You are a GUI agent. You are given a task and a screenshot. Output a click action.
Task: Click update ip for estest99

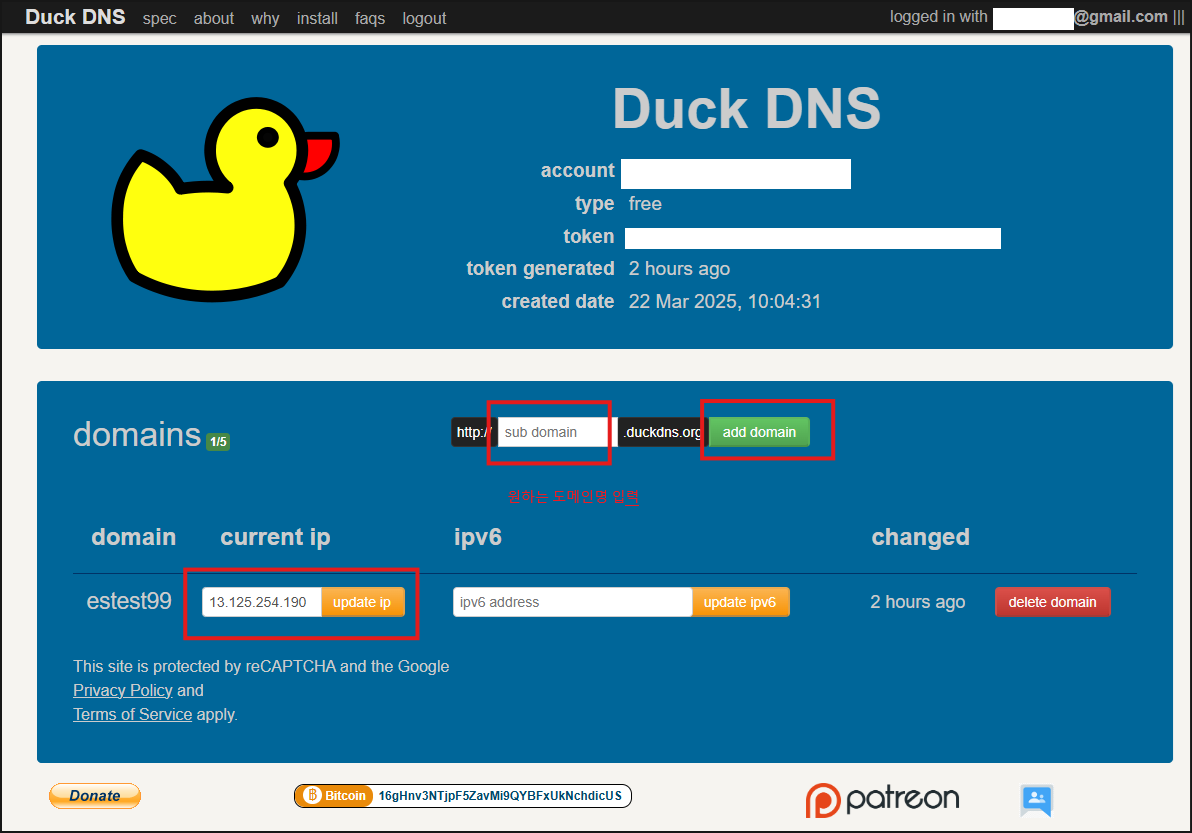(362, 602)
